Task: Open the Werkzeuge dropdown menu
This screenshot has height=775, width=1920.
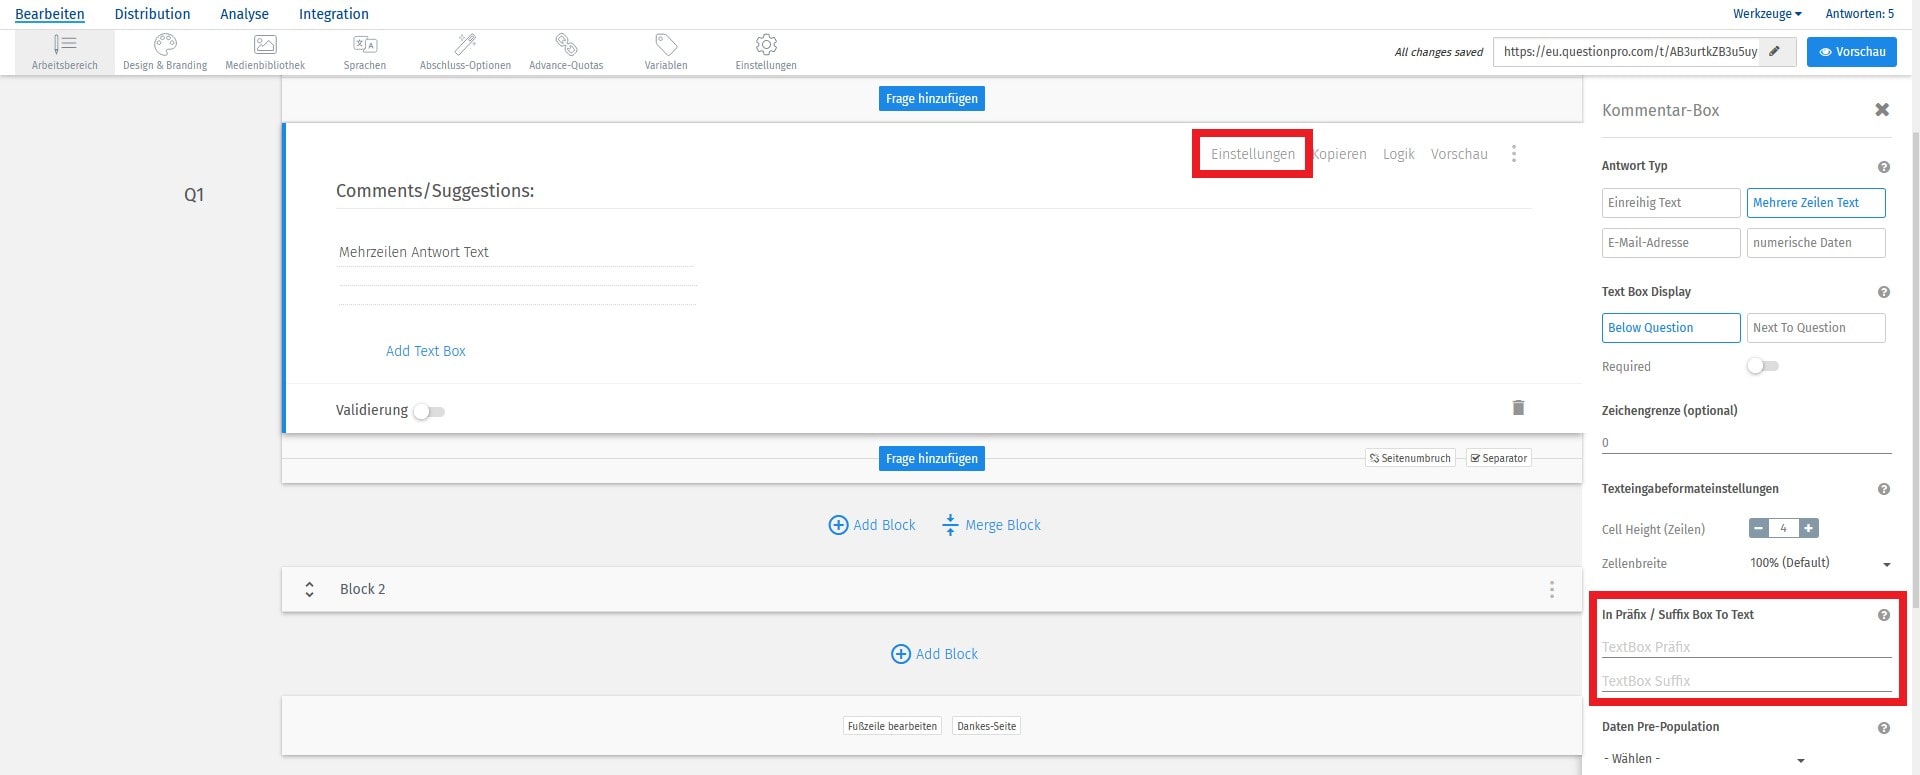Action: click(x=1767, y=14)
